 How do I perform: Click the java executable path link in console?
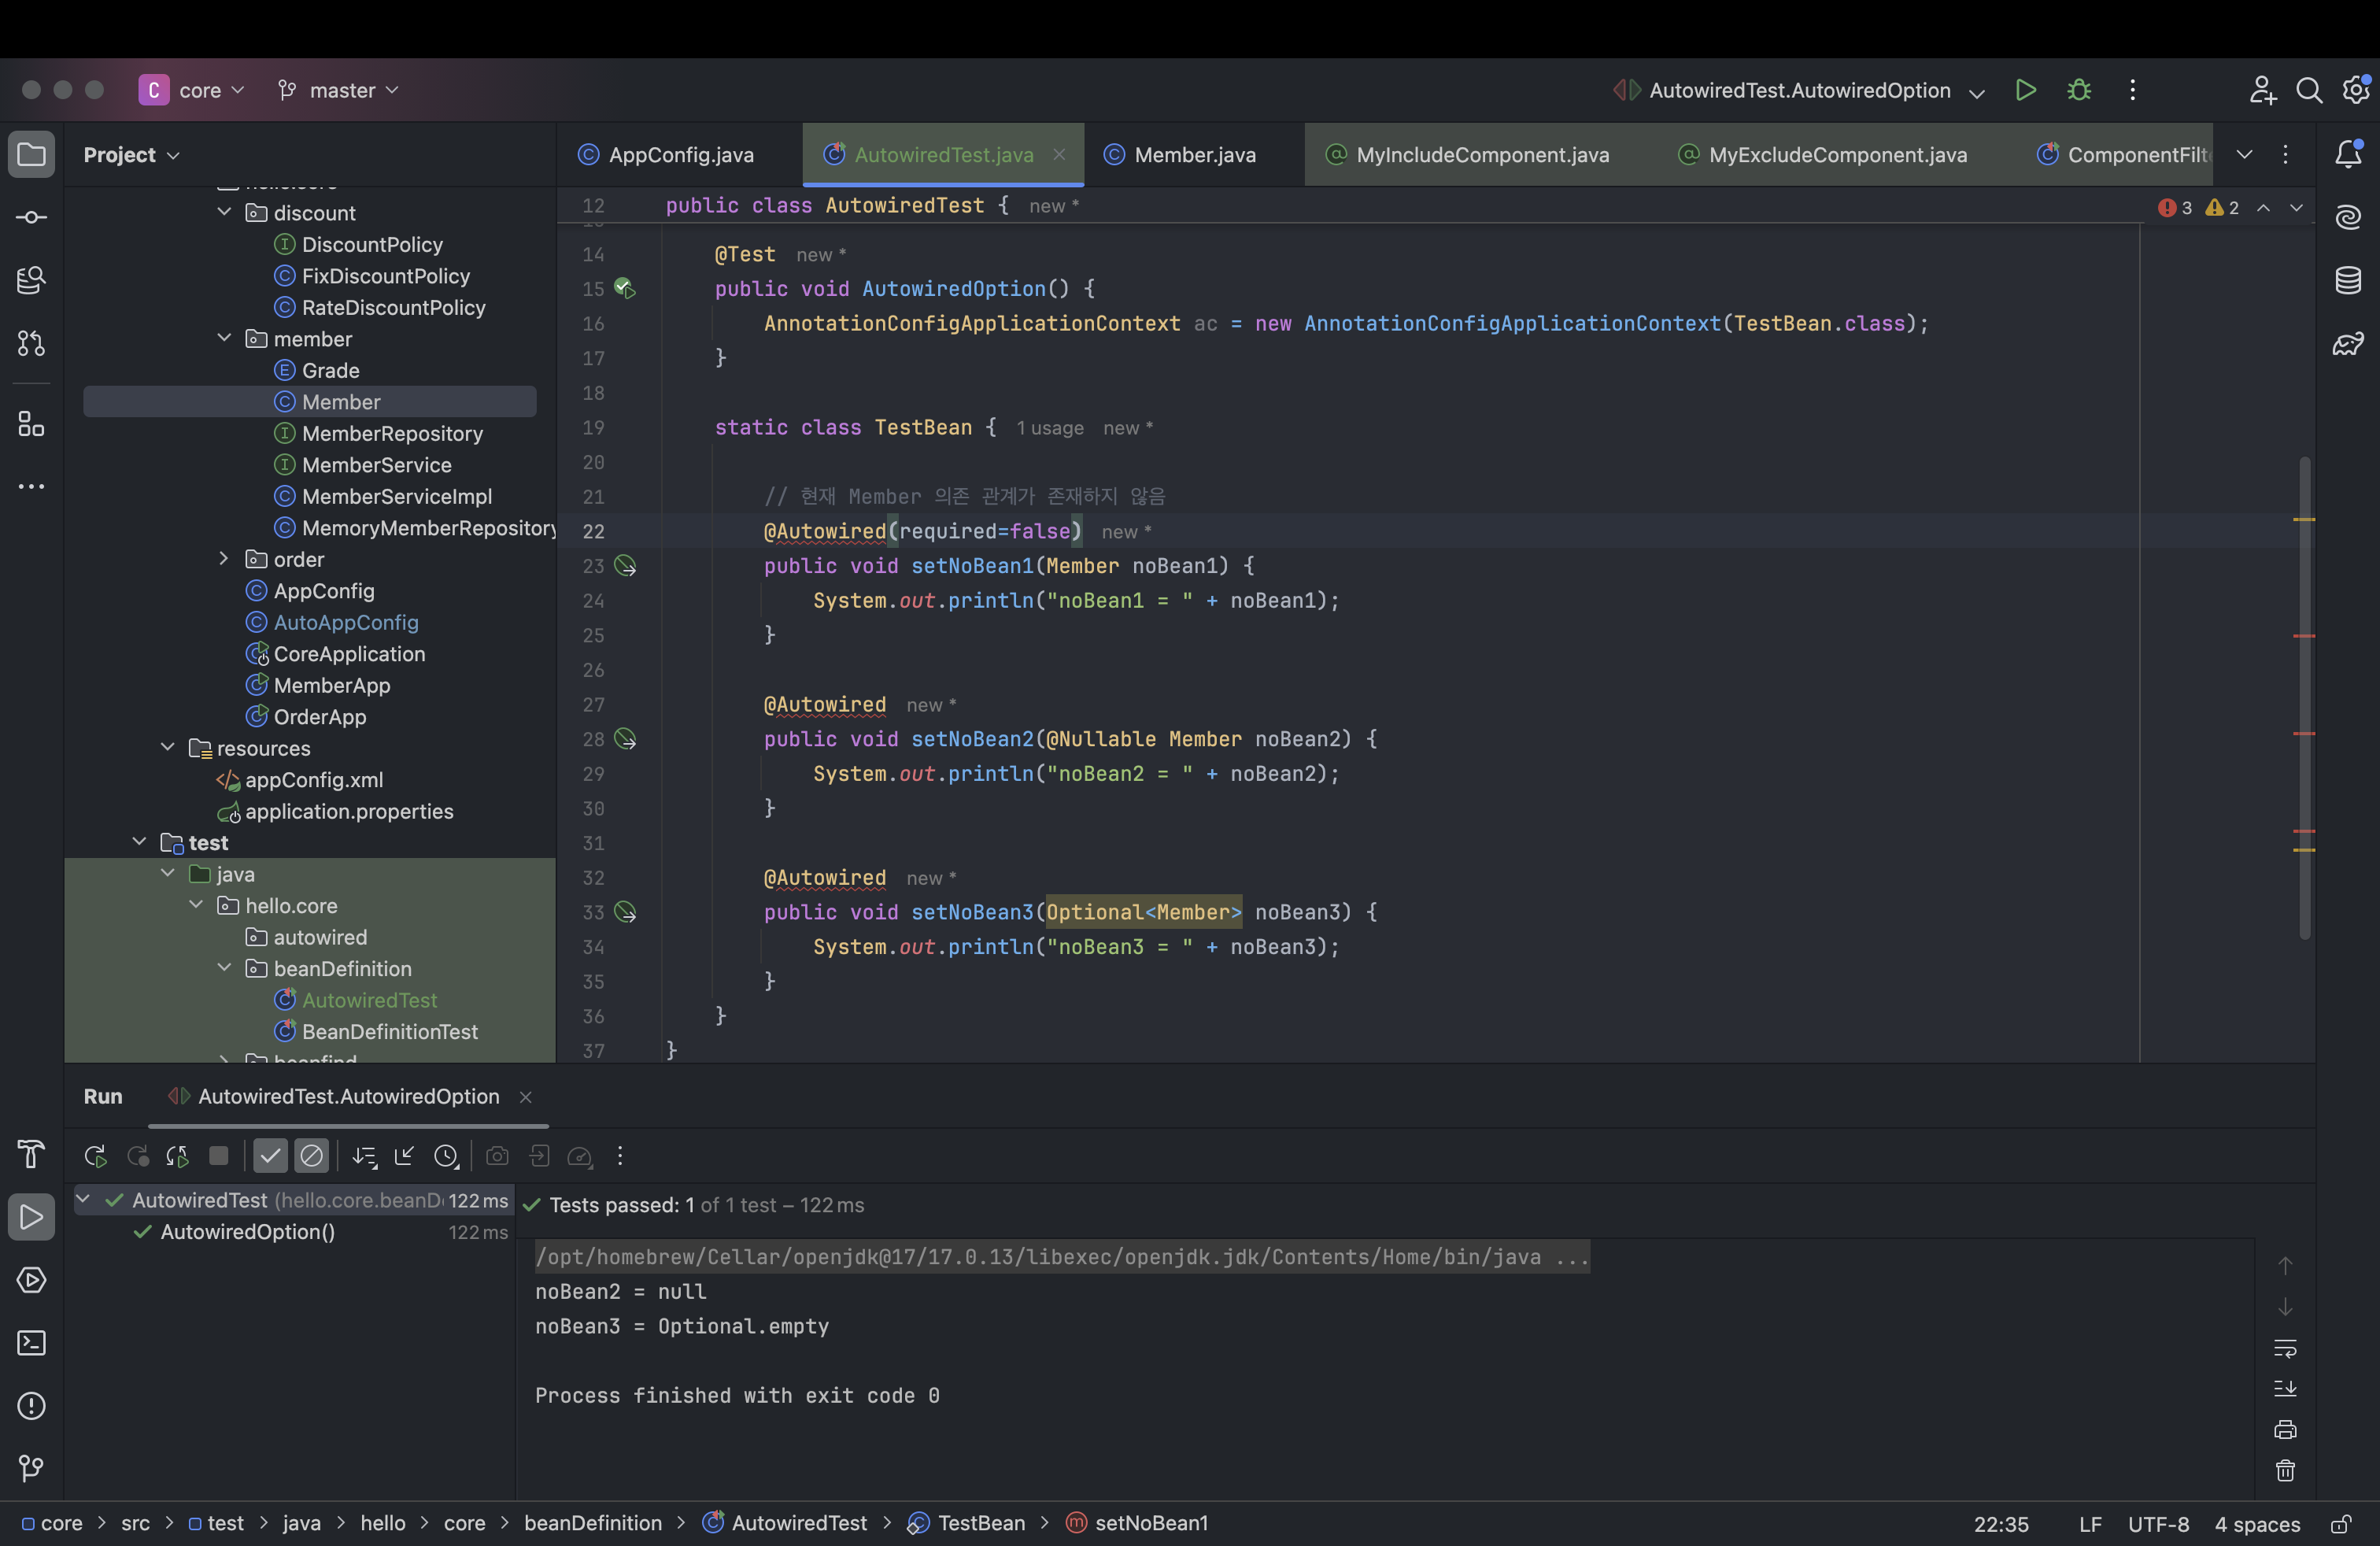click(1060, 1257)
